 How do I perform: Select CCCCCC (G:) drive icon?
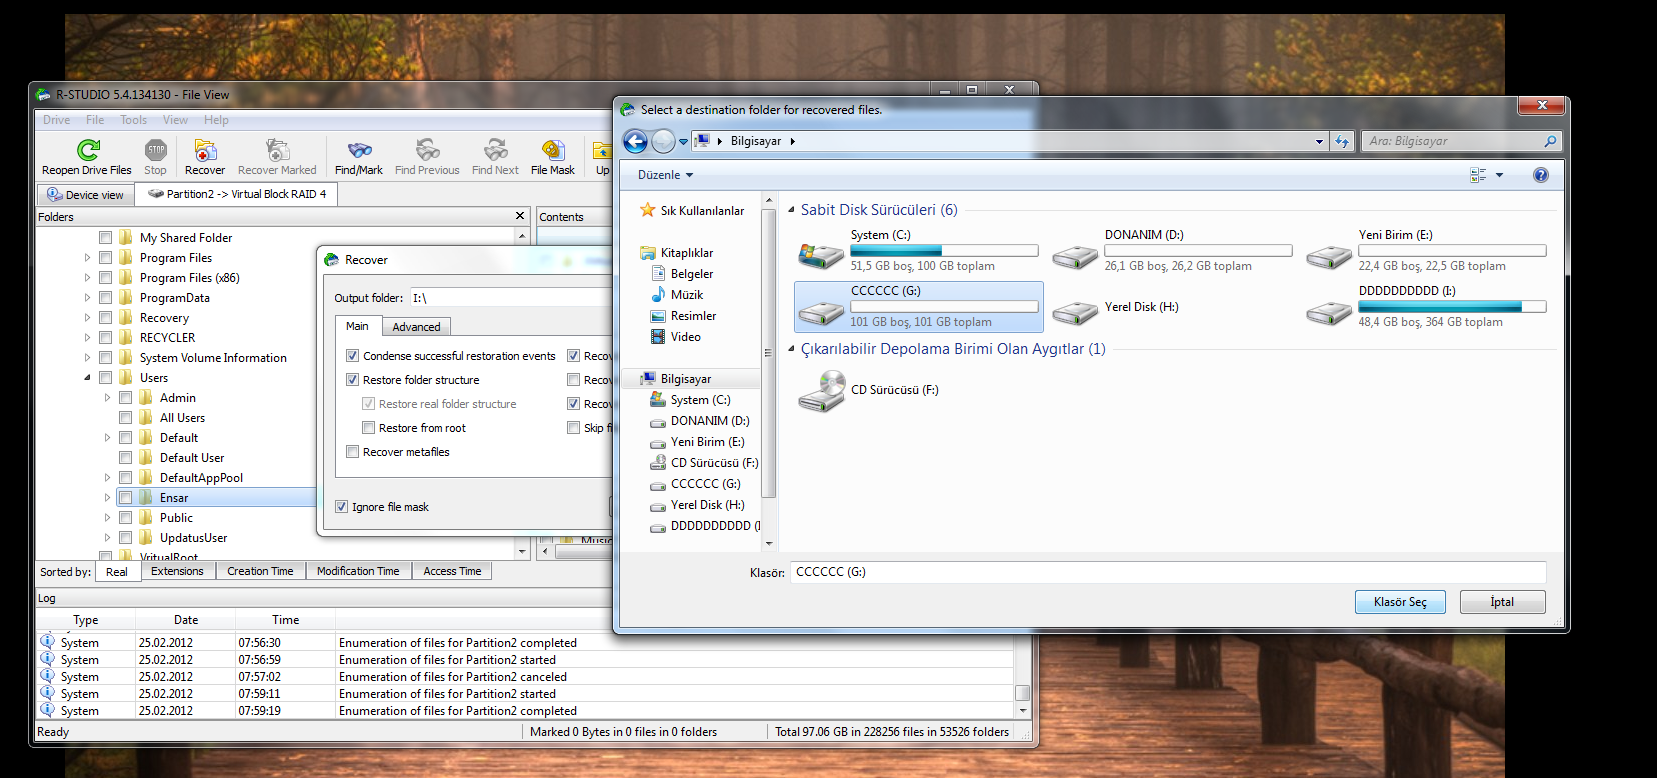[x=821, y=312]
